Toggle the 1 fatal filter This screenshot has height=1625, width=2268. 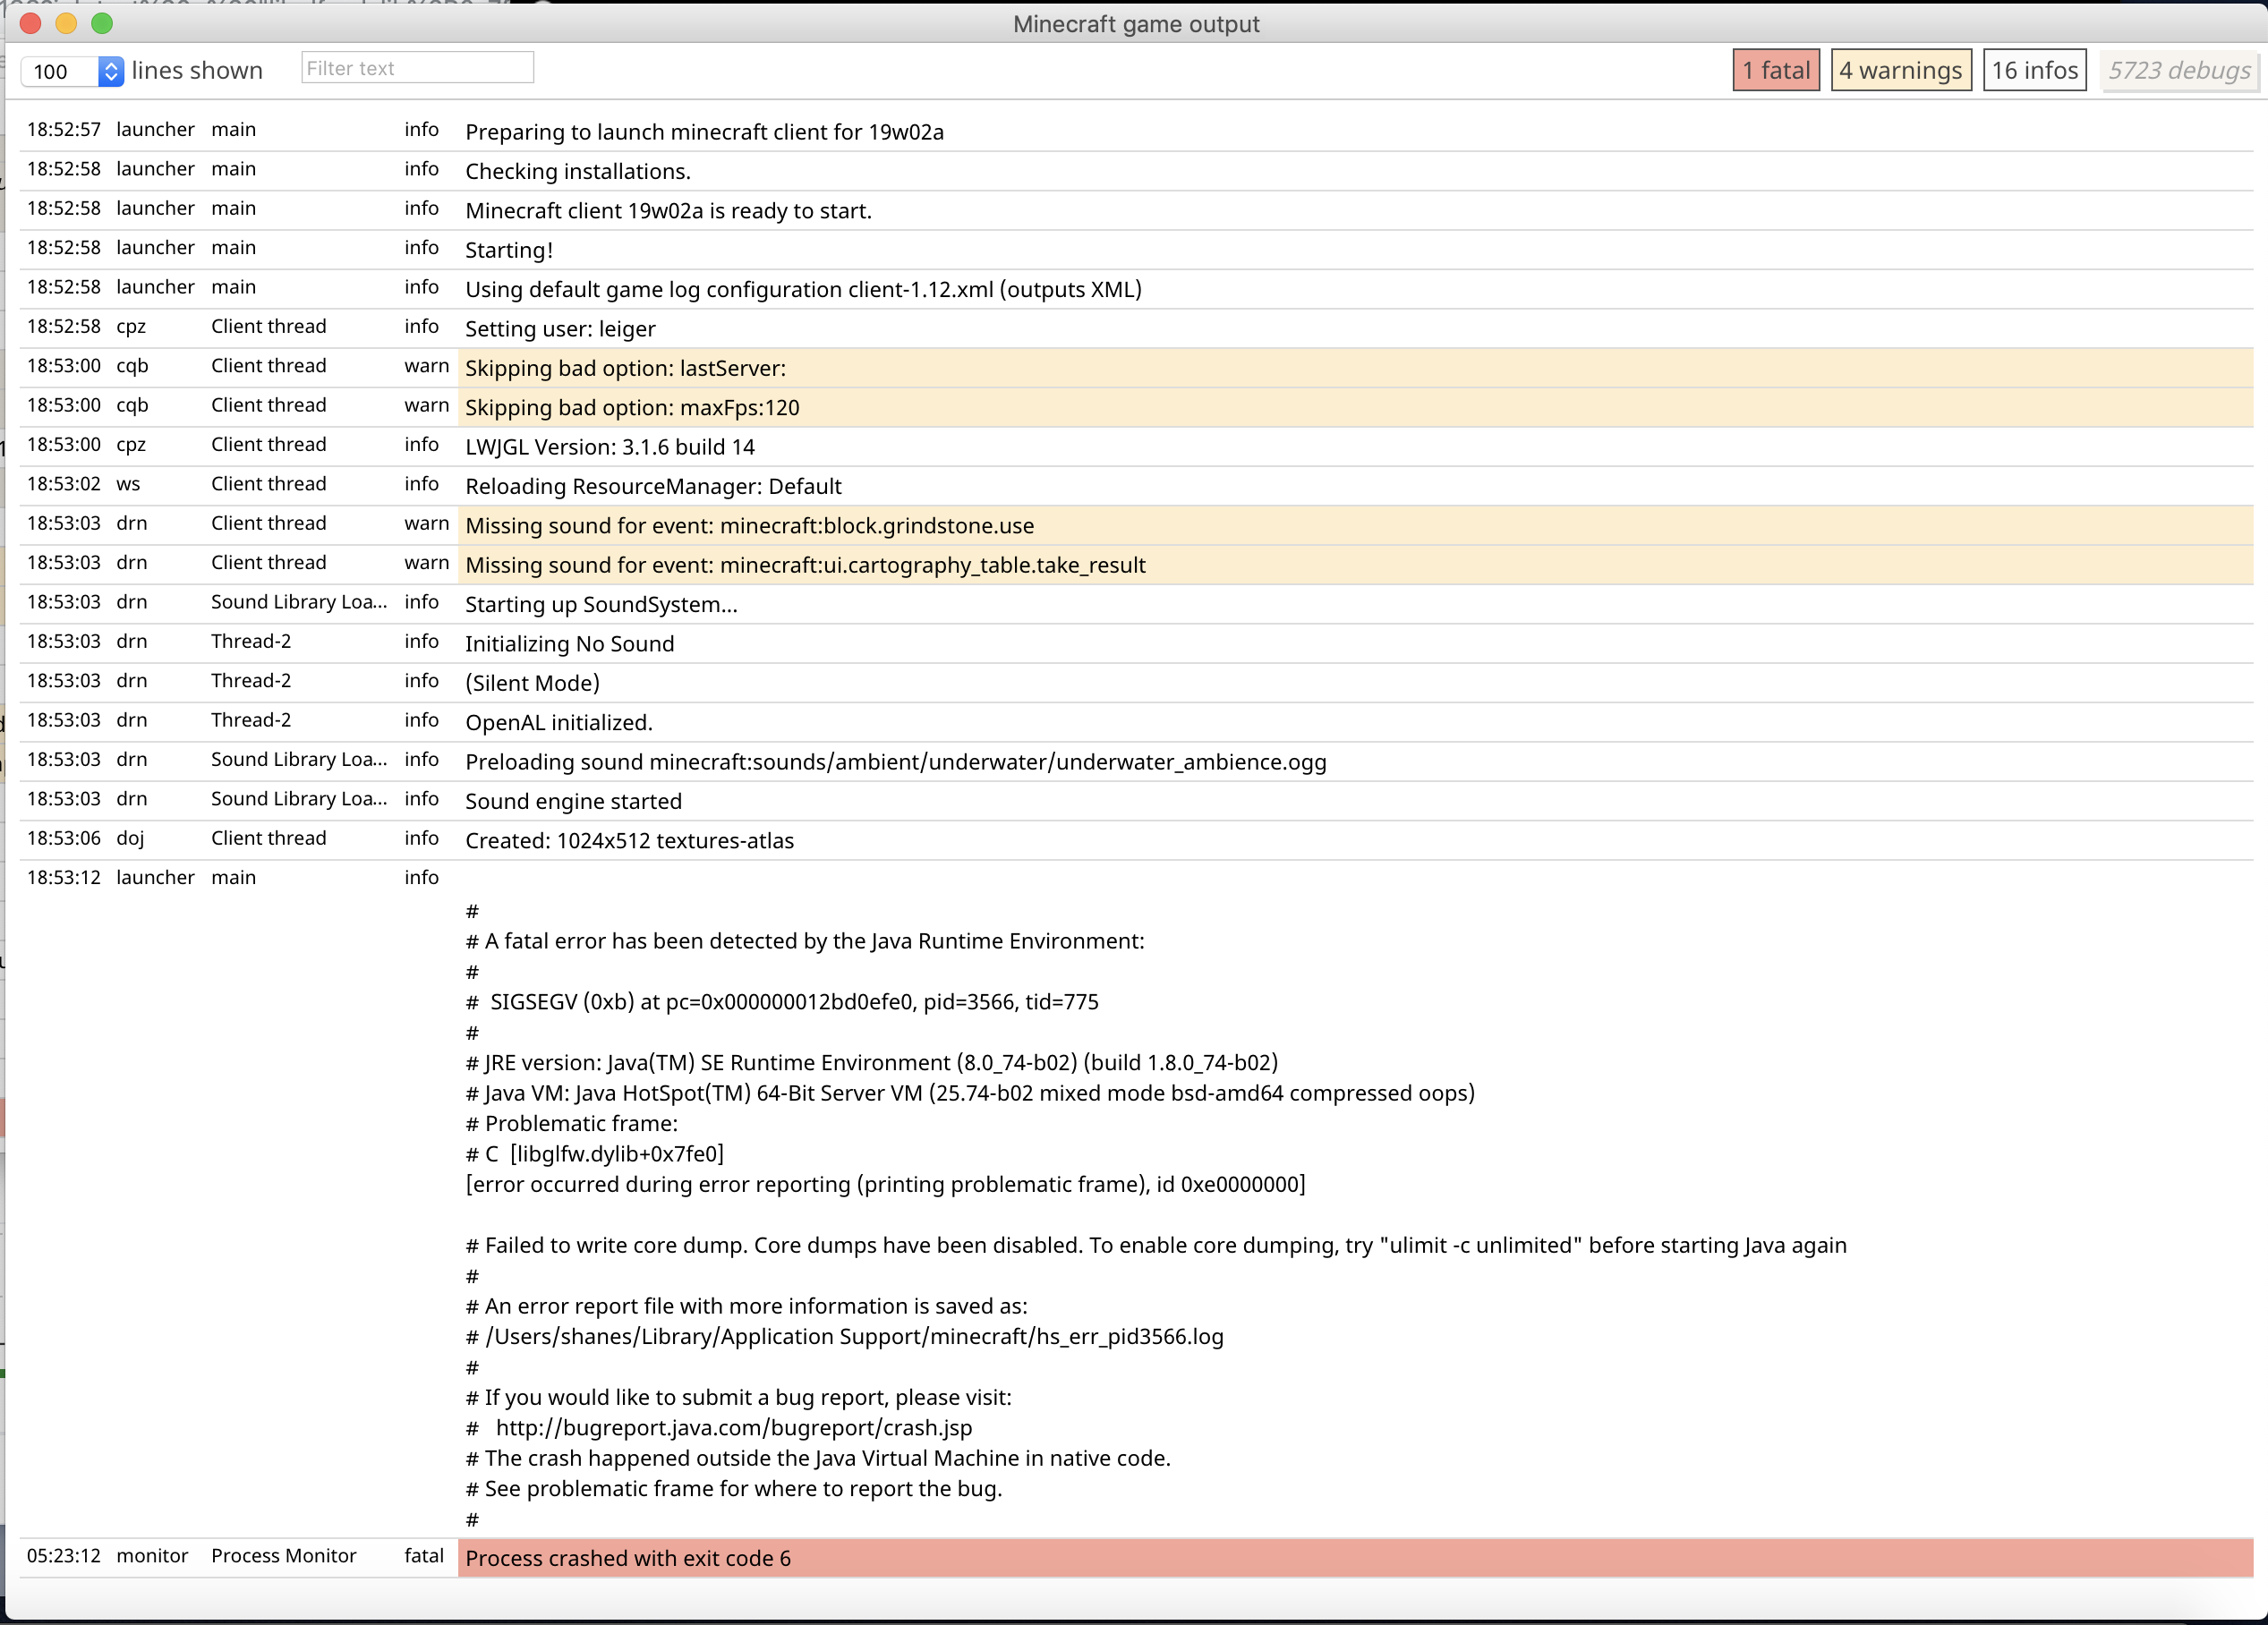pos(1775,70)
